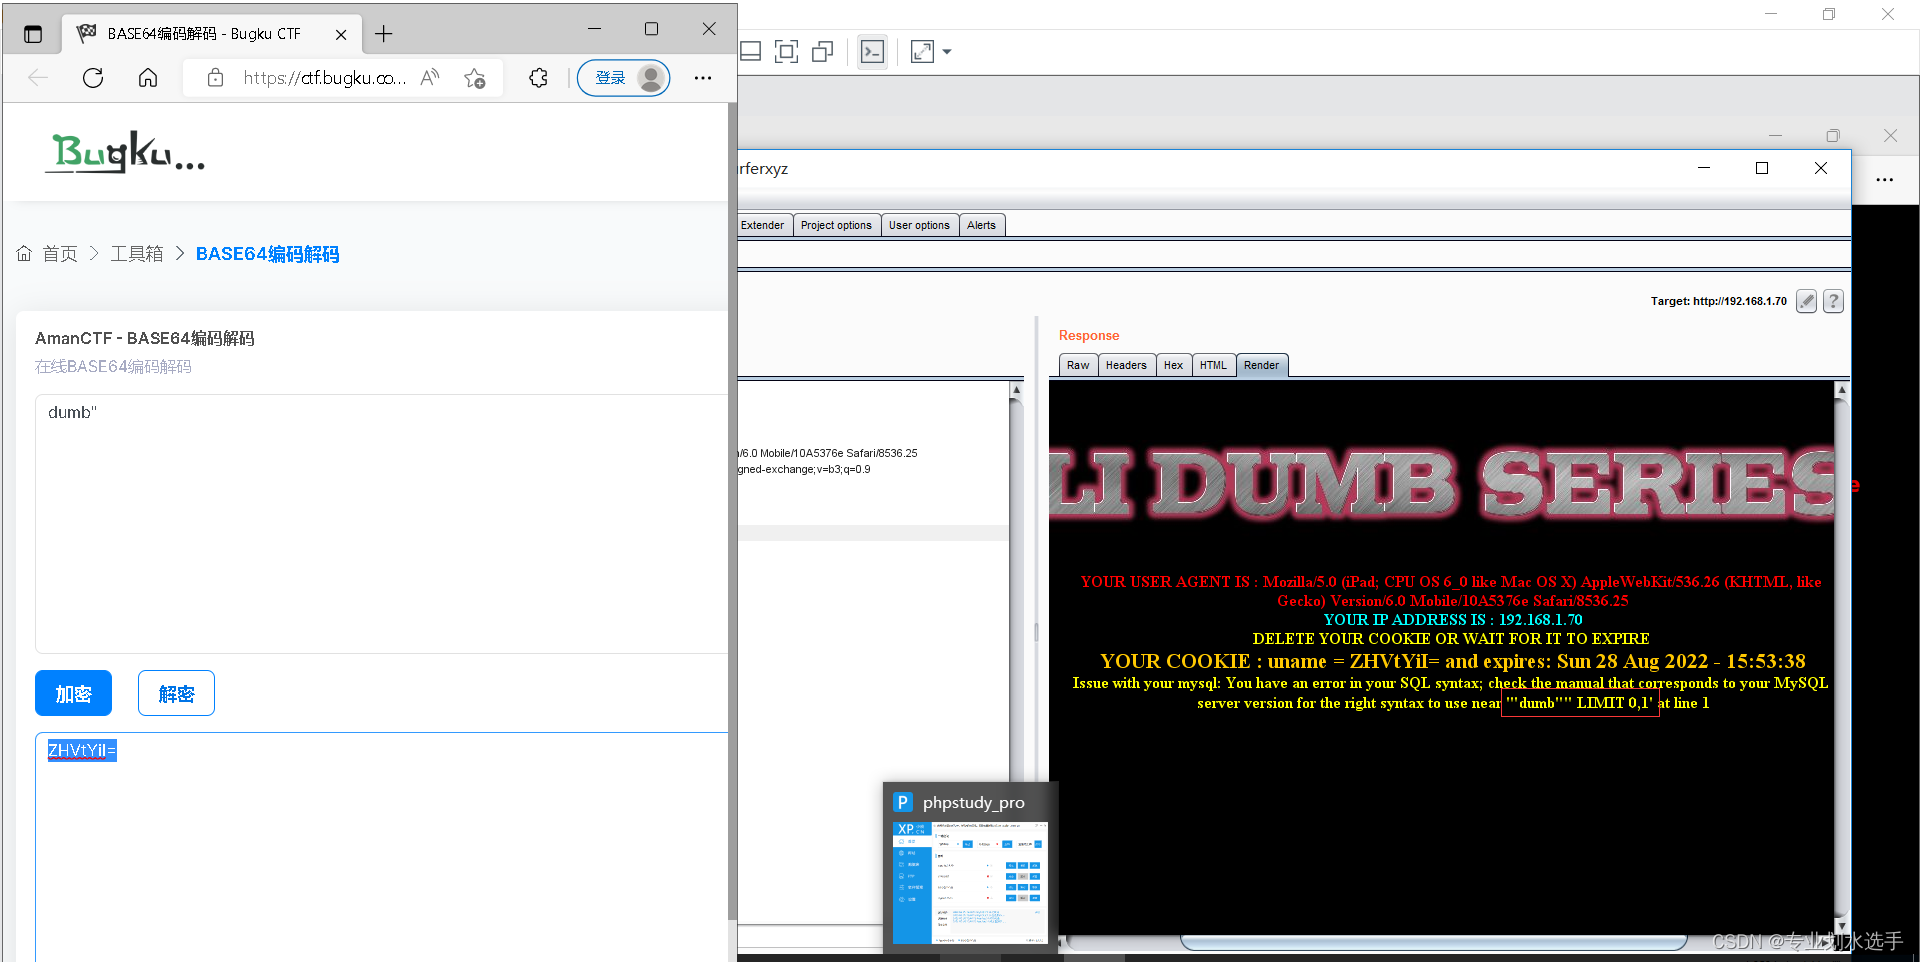Toggle read aloud icon in address bar
The height and width of the screenshot is (962, 1920).
[430, 78]
